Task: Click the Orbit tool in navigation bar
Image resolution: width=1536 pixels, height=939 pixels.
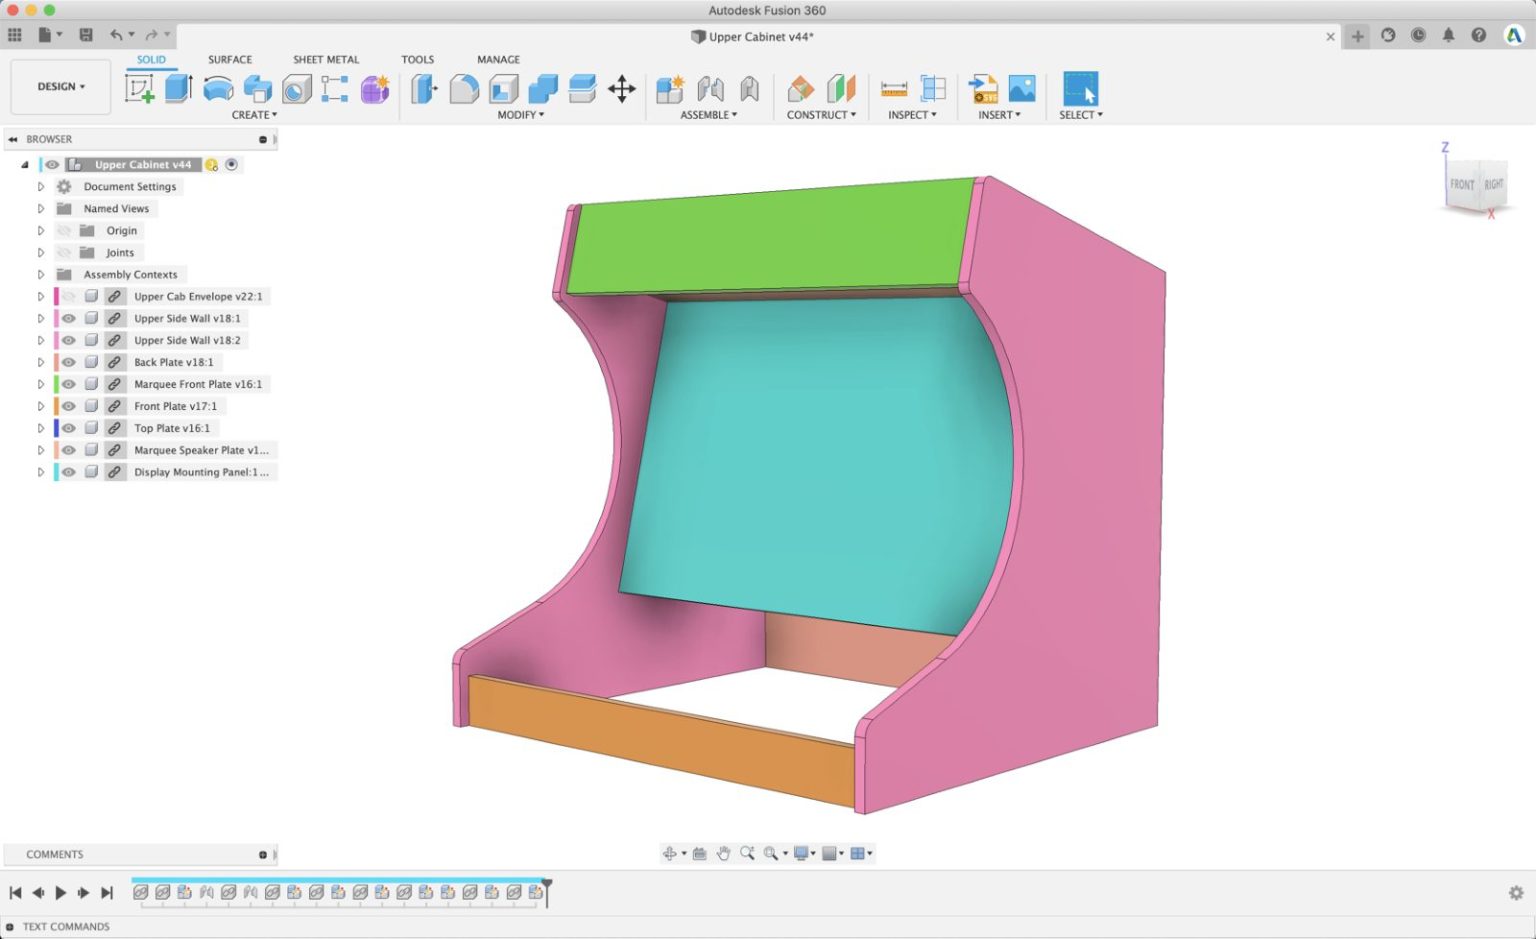Action: (x=671, y=853)
